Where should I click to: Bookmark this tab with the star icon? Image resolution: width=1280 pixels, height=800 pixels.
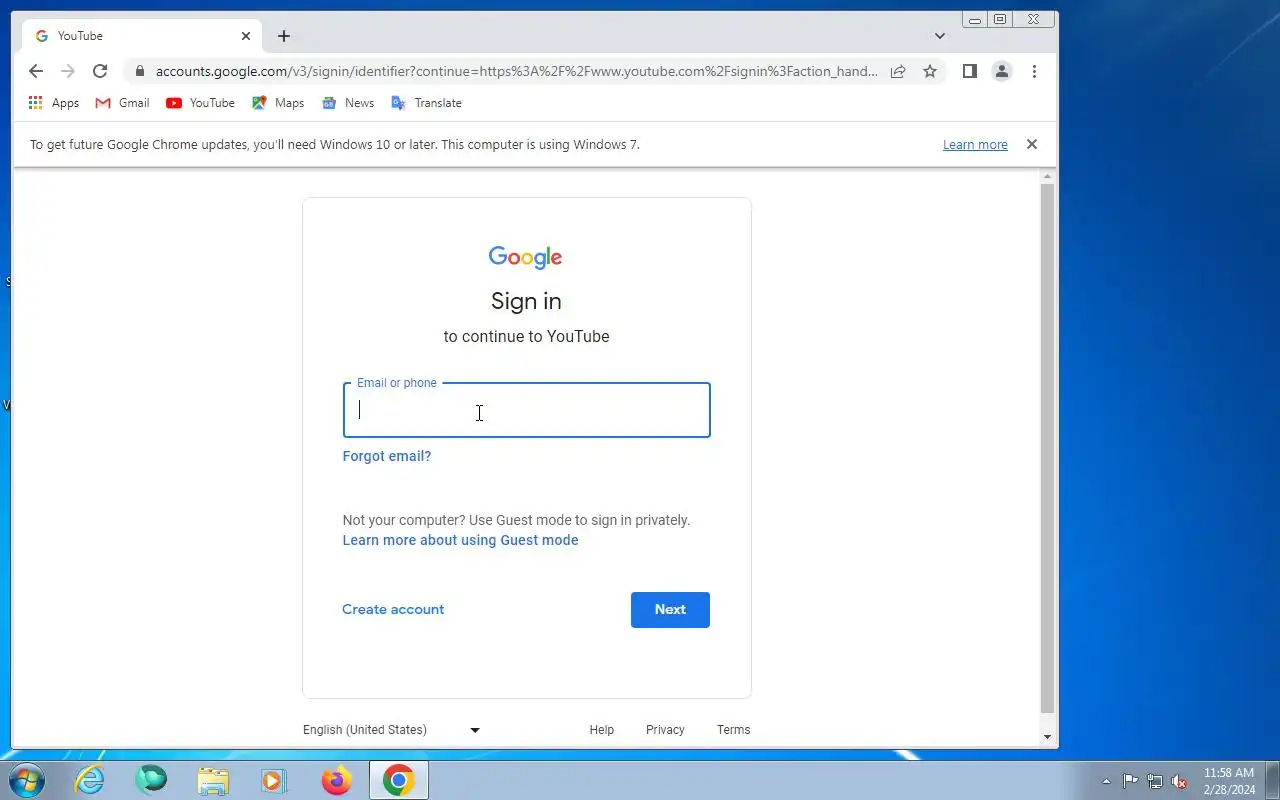[x=930, y=71]
